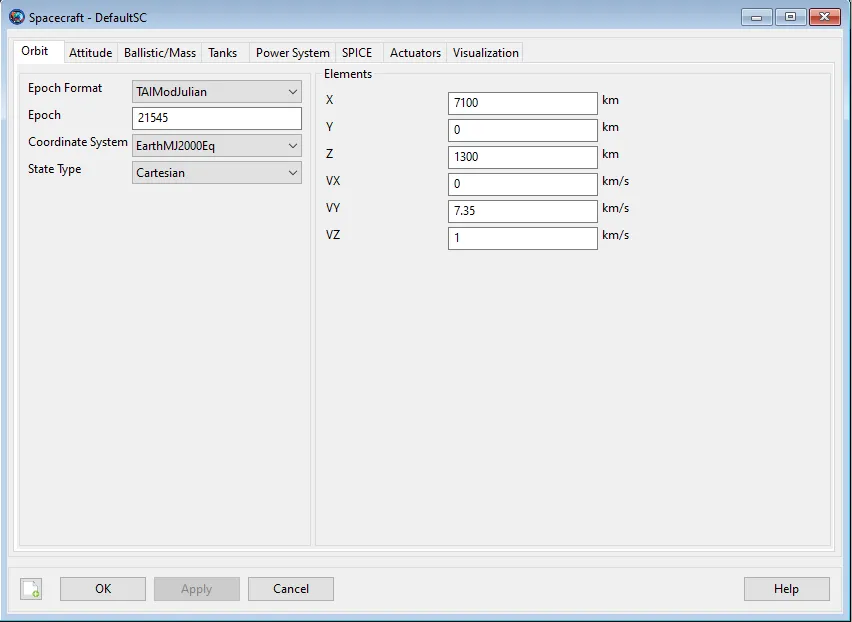Screen dimensions: 852x622
Task: Click the show script icon at bottom left
Action: [31, 589]
